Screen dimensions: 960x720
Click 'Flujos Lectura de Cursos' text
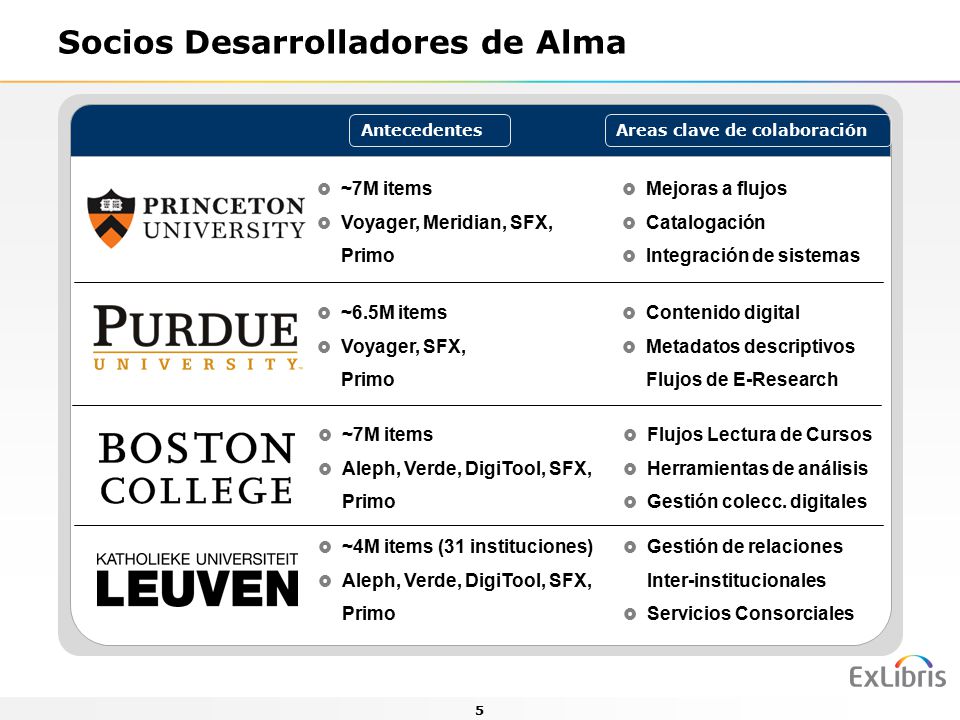point(760,435)
